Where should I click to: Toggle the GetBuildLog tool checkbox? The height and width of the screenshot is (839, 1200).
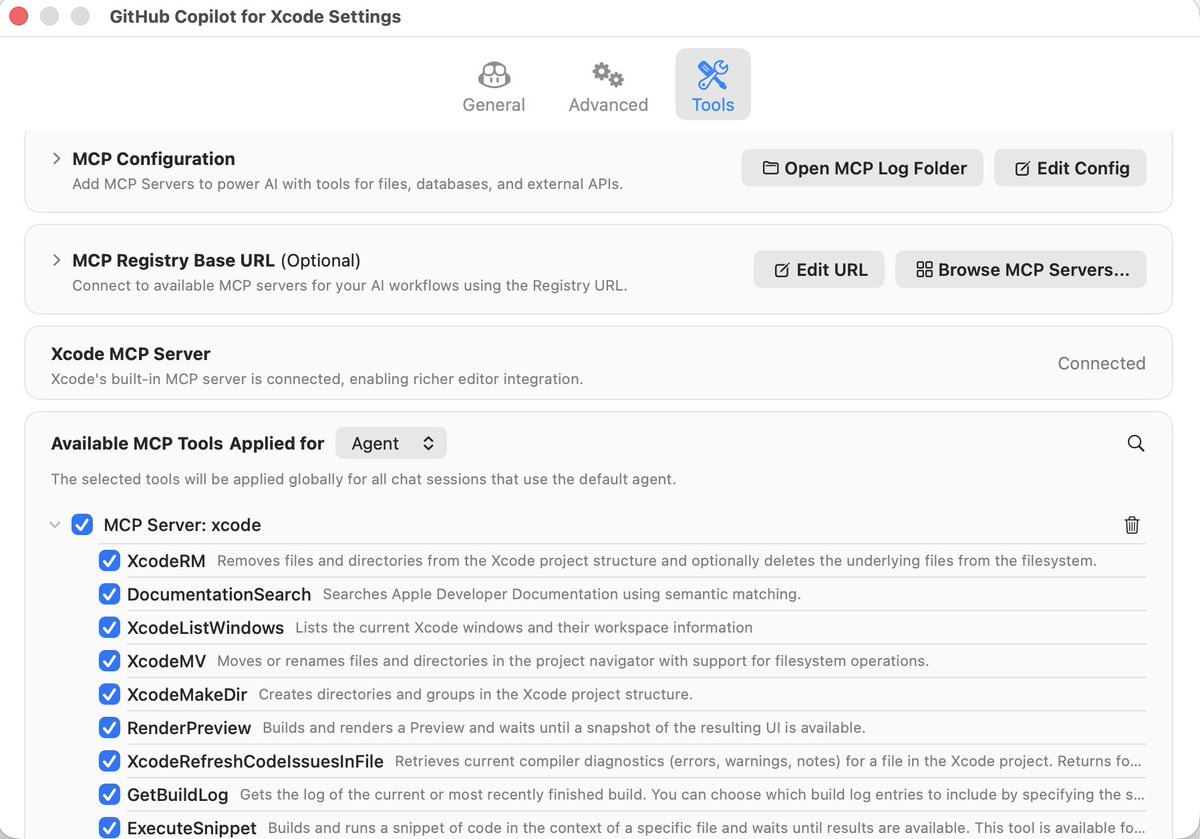(110, 795)
